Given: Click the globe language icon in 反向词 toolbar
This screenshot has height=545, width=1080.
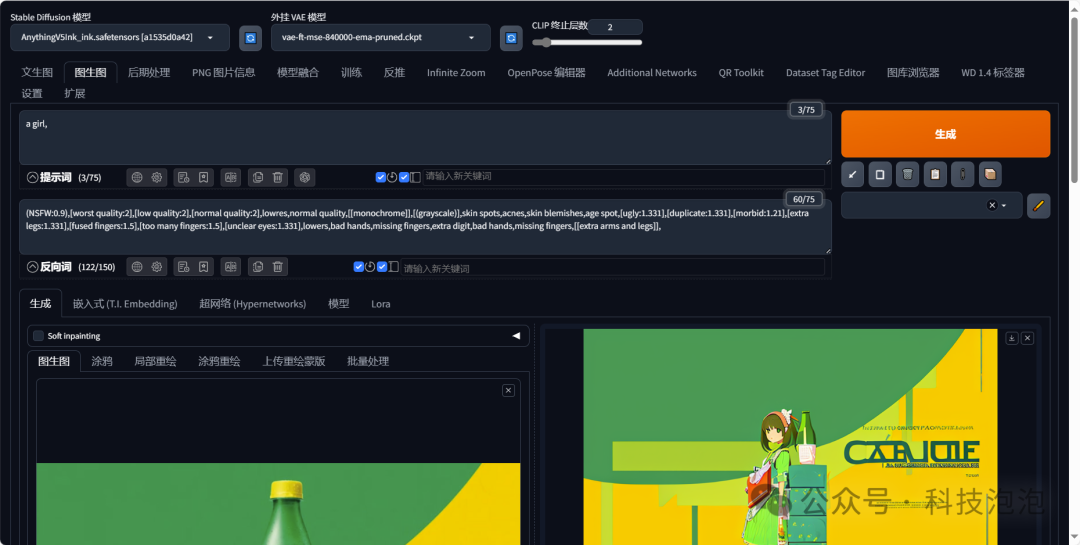Looking at the screenshot, I should coord(137,267).
